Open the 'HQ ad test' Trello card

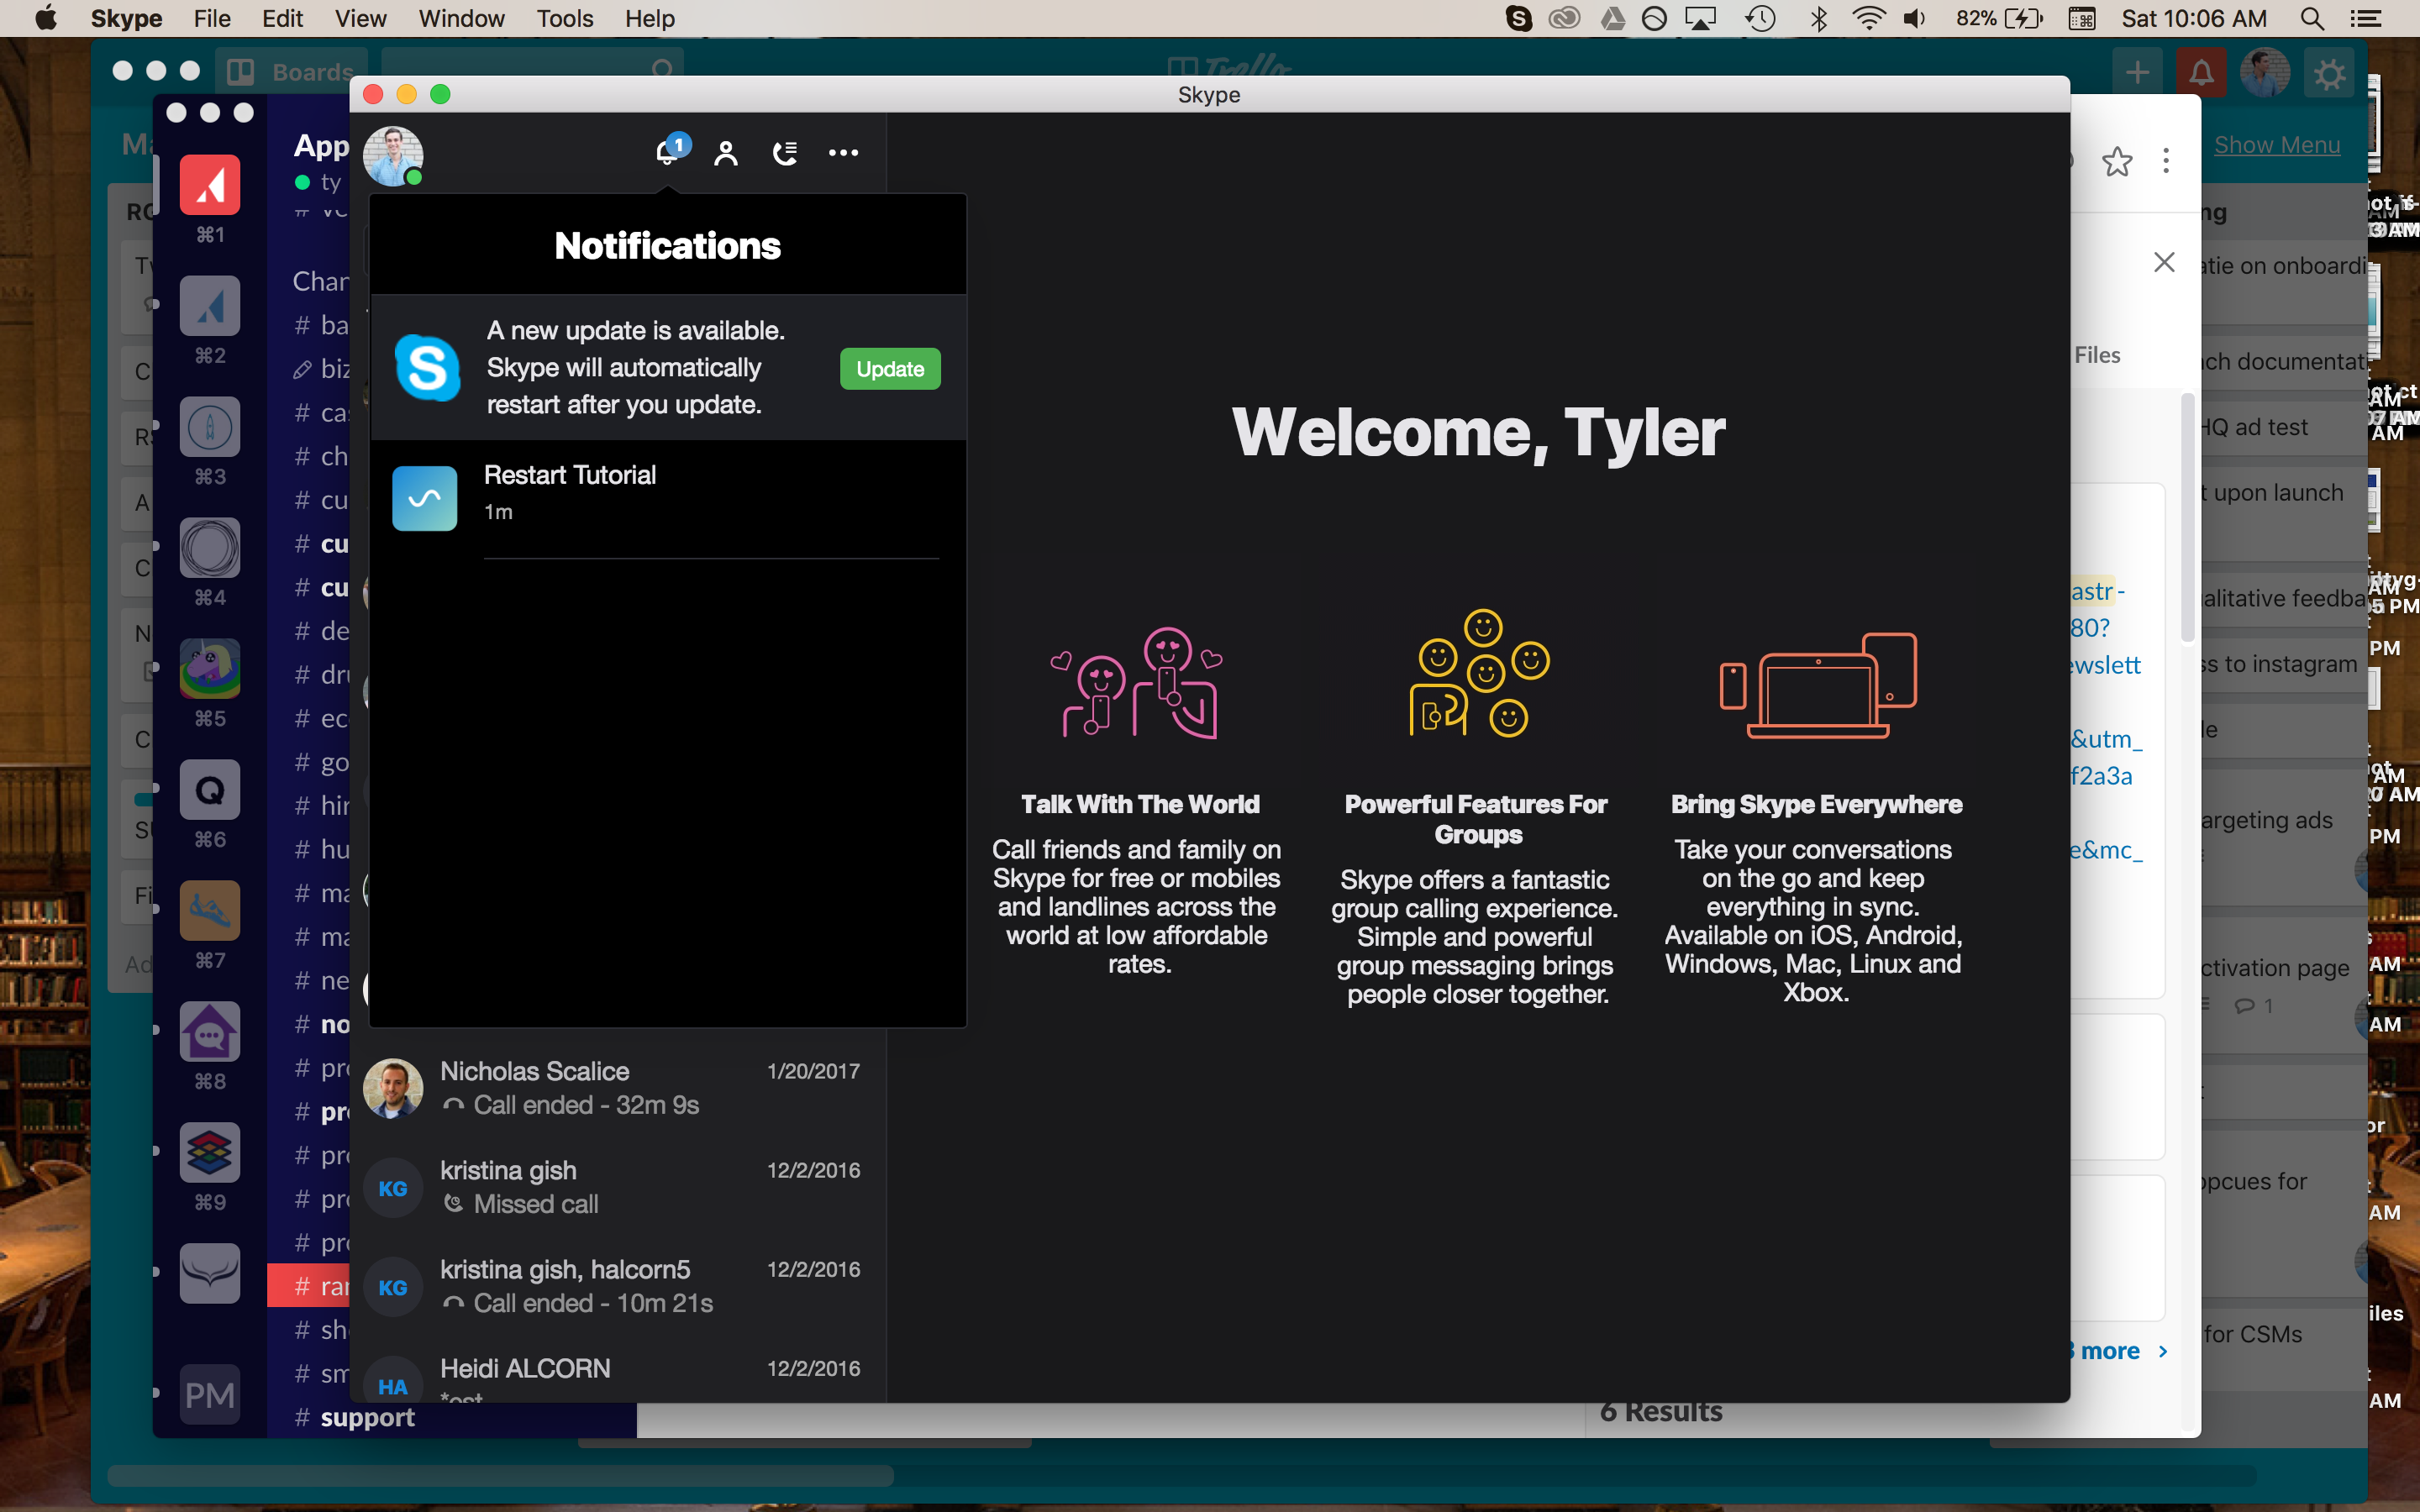[2285, 427]
